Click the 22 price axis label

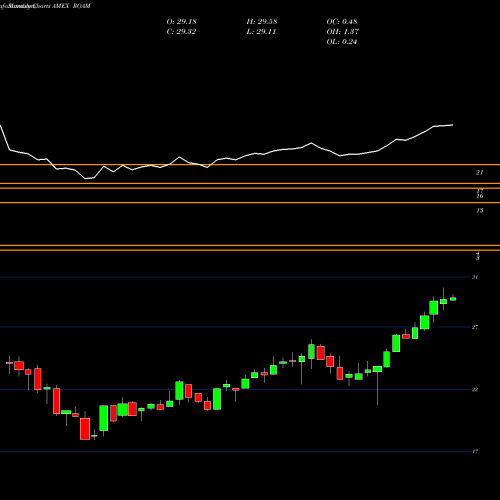[475, 389]
